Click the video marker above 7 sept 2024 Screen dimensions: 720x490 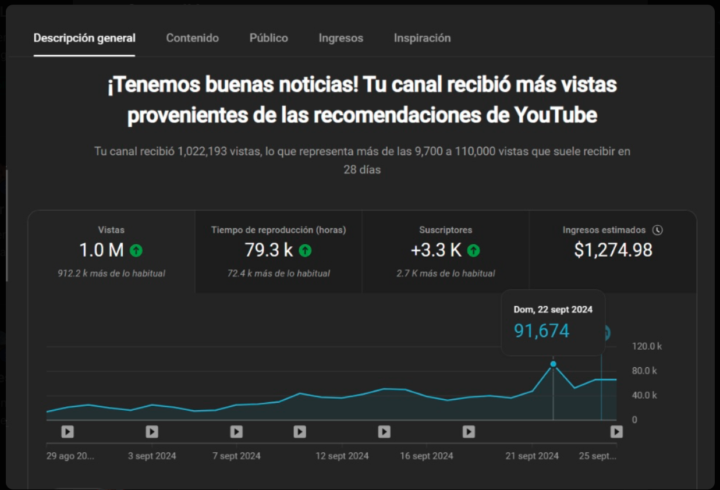(x=236, y=432)
